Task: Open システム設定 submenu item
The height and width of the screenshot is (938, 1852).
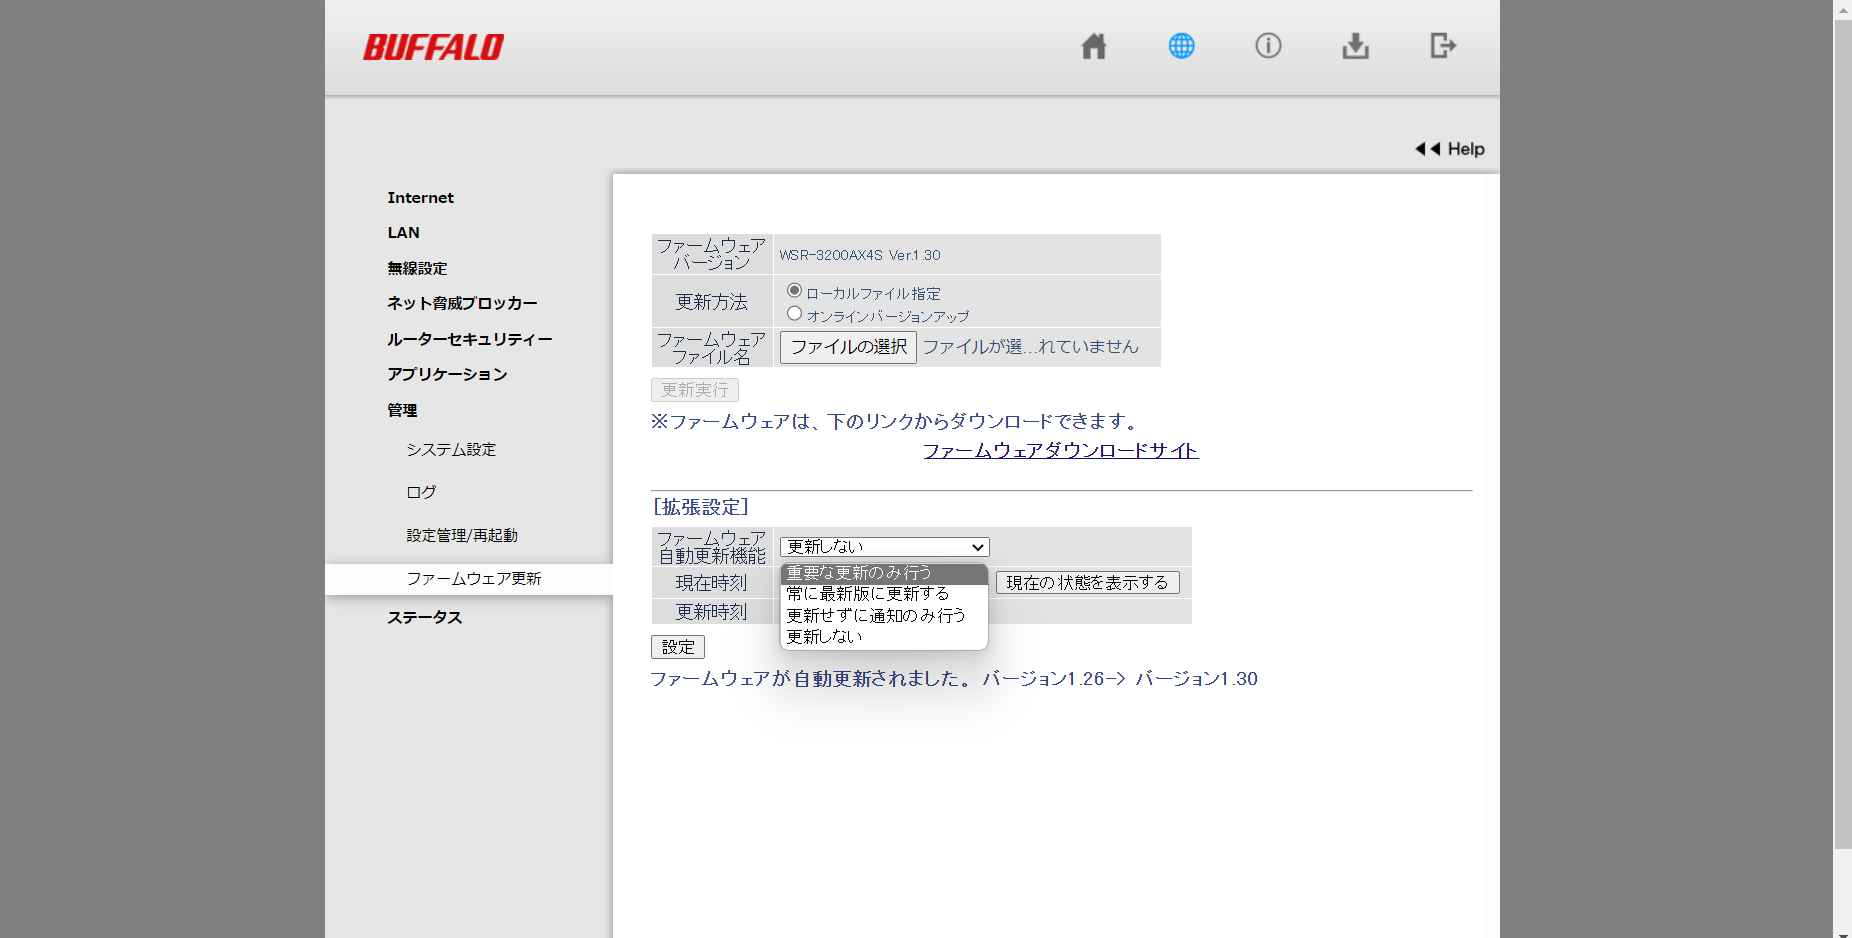Action: pyautogui.click(x=451, y=450)
